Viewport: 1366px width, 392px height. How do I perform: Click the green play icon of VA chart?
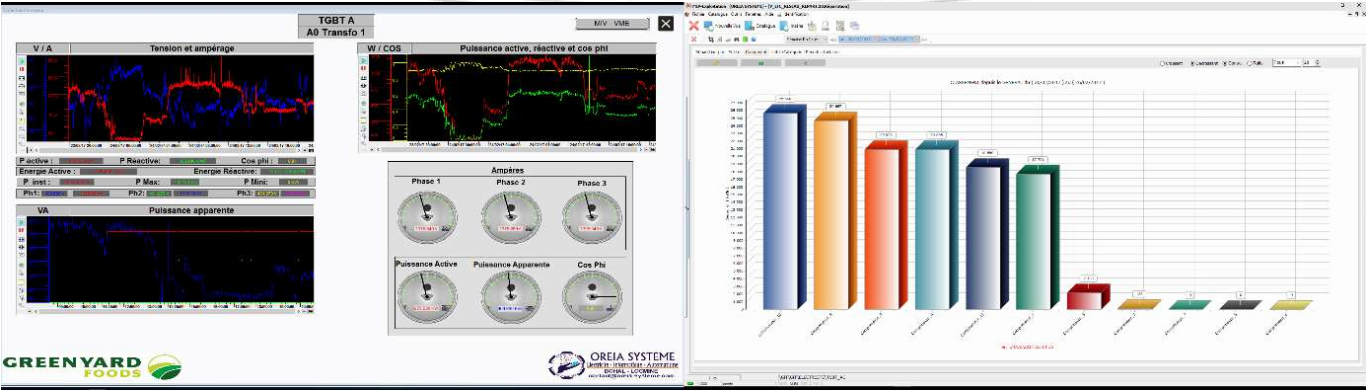click(21, 222)
